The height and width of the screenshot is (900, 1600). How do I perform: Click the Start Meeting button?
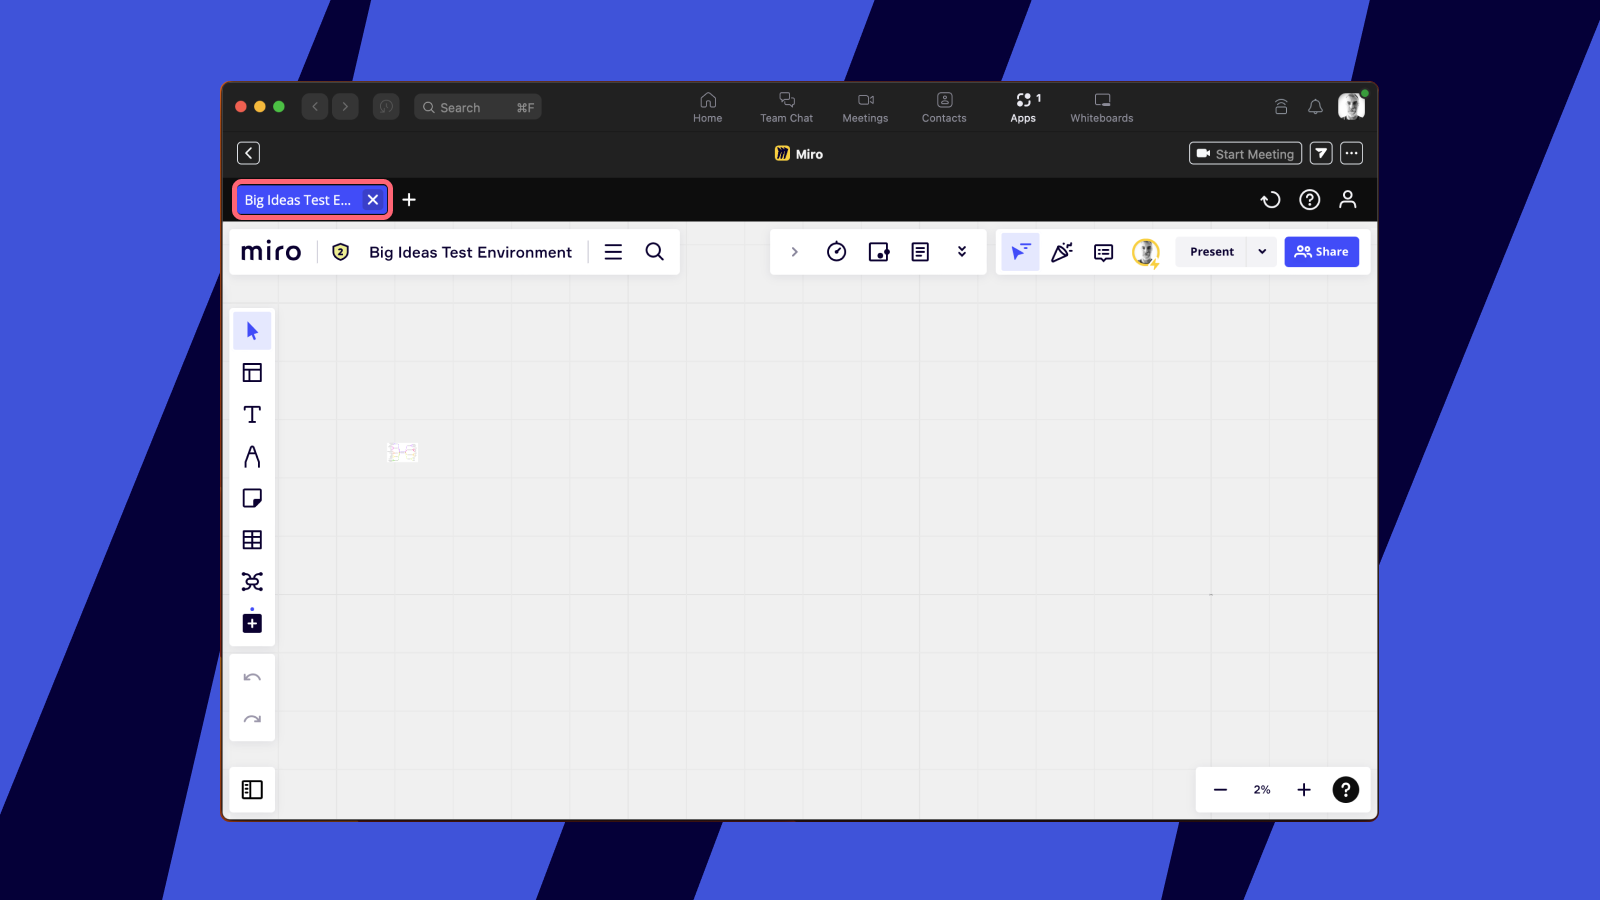point(1245,154)
